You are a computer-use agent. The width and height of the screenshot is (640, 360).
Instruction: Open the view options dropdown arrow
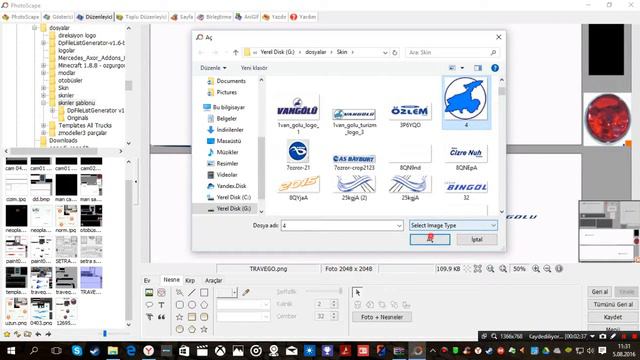point(462,68)
